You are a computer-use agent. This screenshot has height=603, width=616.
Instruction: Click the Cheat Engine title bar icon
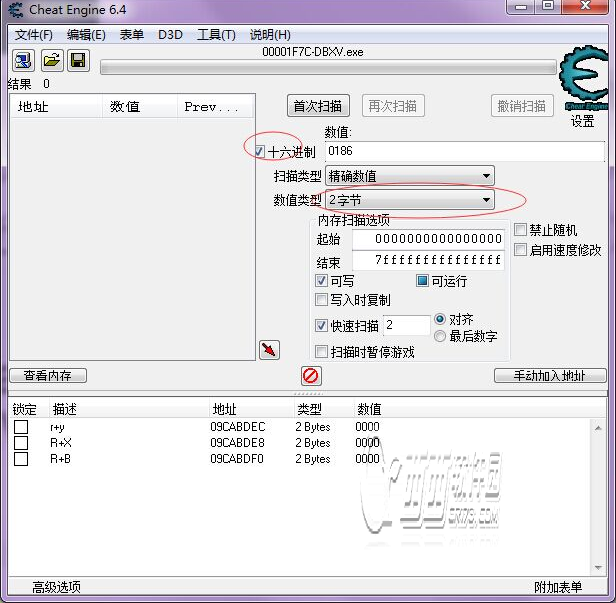click(x=16, y=9)
